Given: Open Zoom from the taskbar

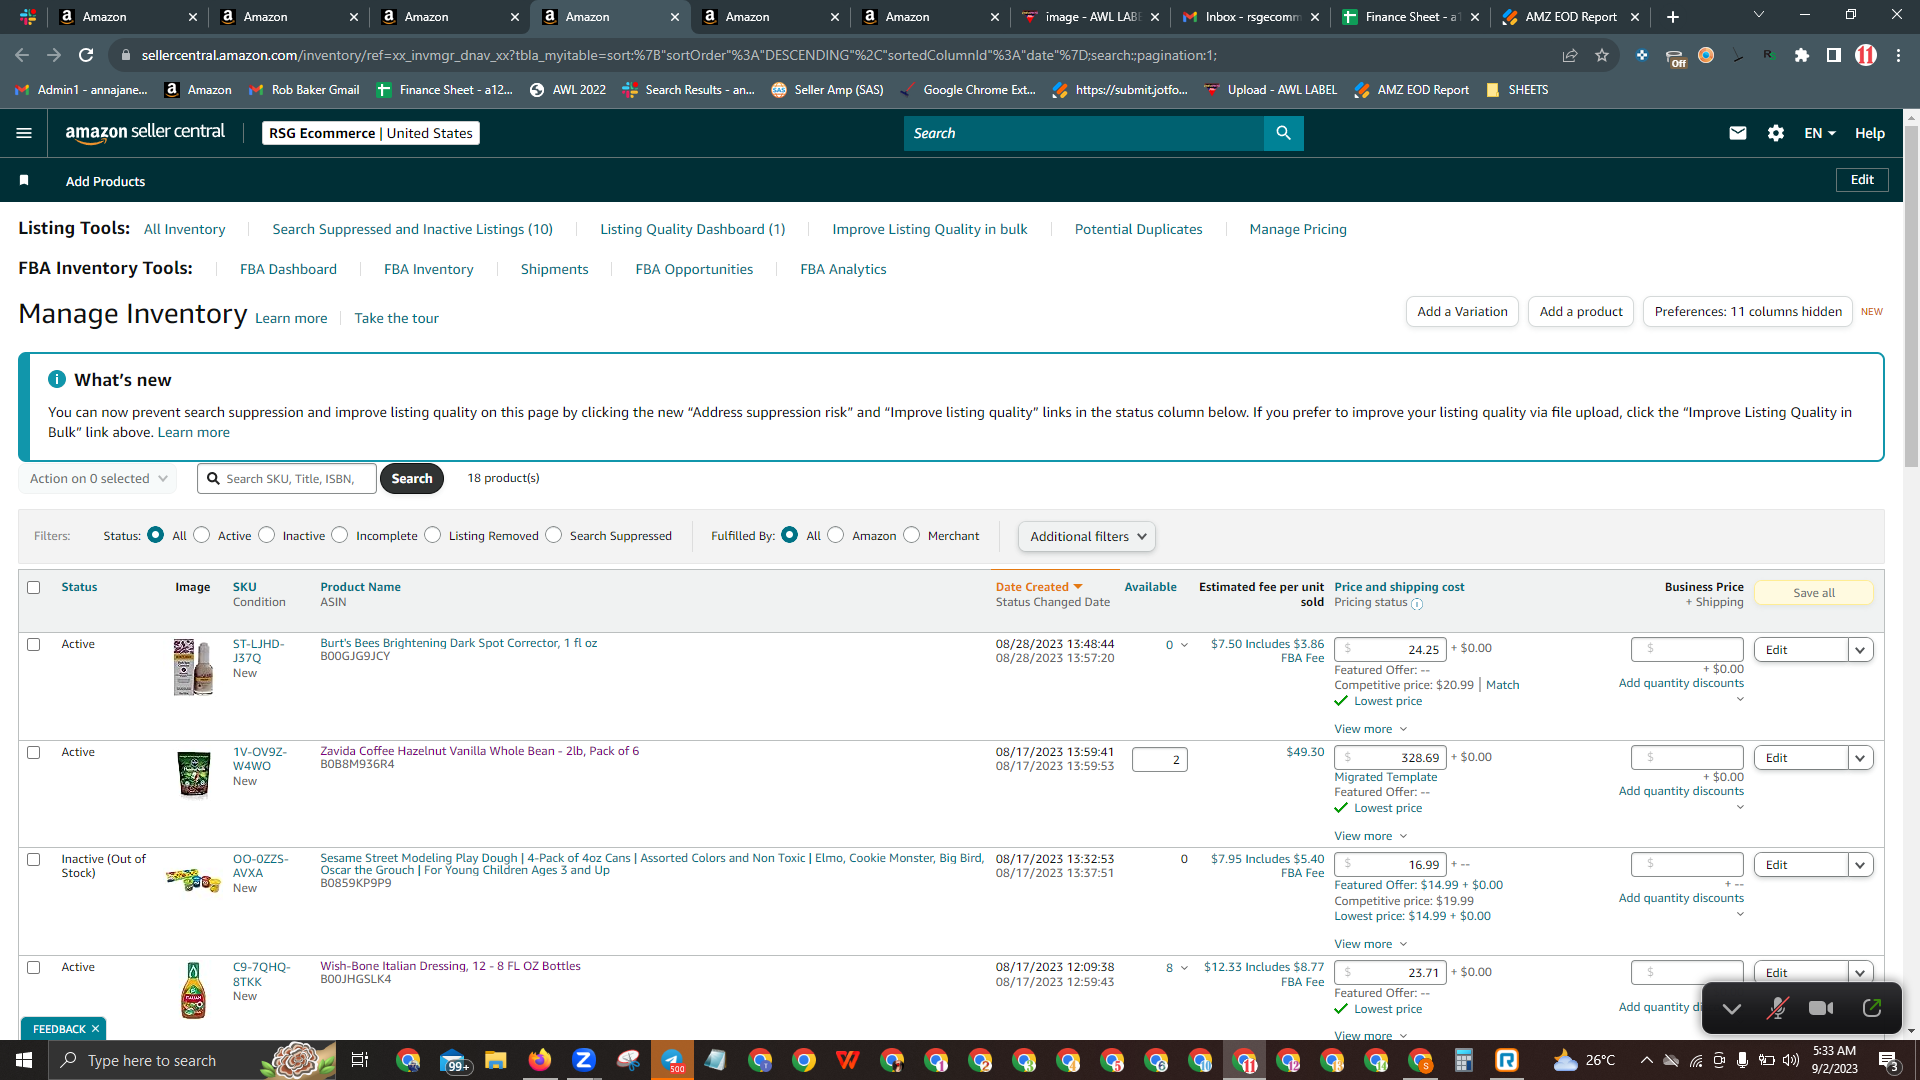Looking at the screenshot, I should (x=584, y=1060).
